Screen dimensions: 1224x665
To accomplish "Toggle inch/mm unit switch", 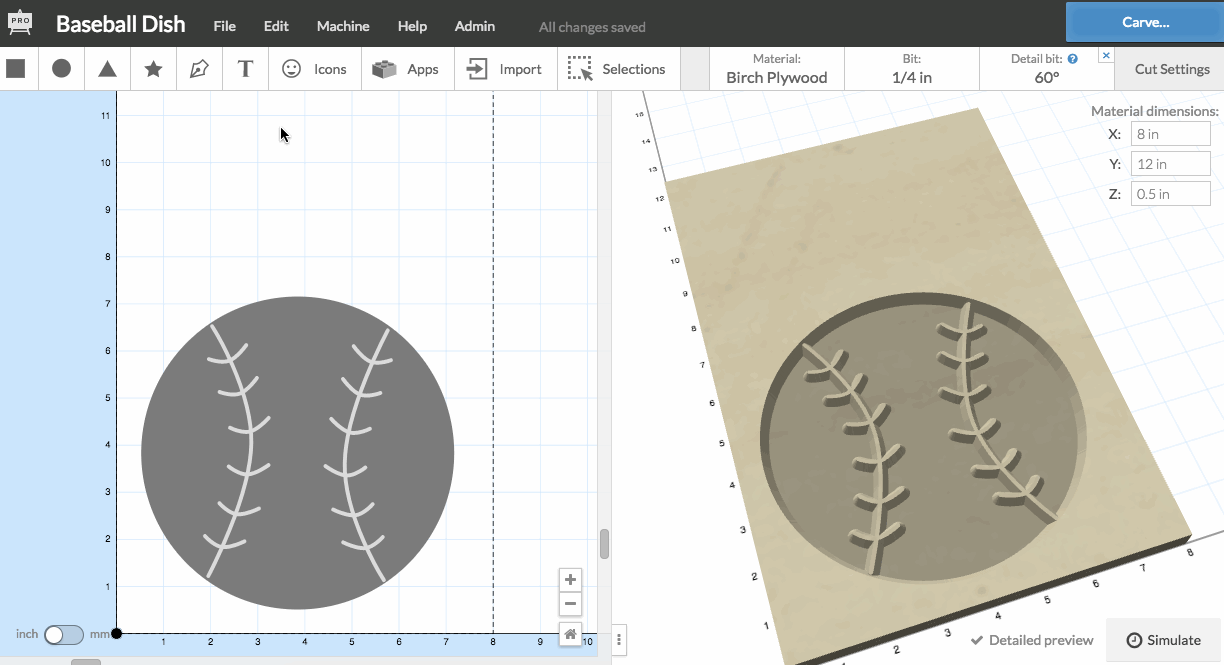I will click(x=63, y=634).
